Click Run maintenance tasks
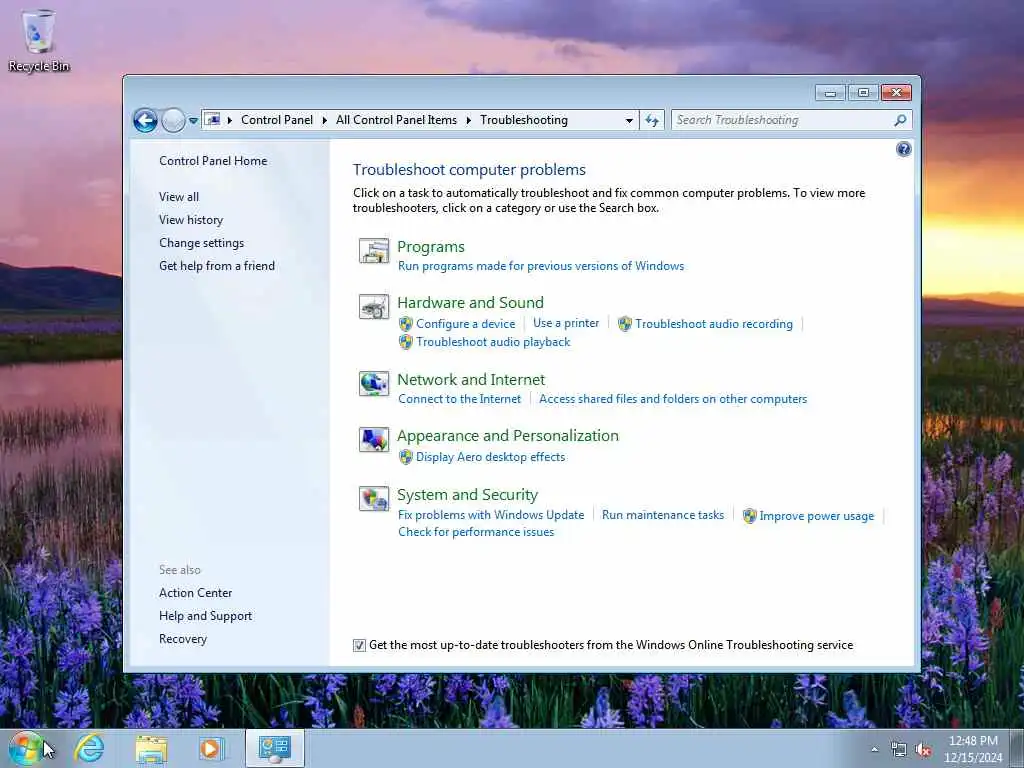Screen dimensions: 1024x768 [x=663, y=515]
